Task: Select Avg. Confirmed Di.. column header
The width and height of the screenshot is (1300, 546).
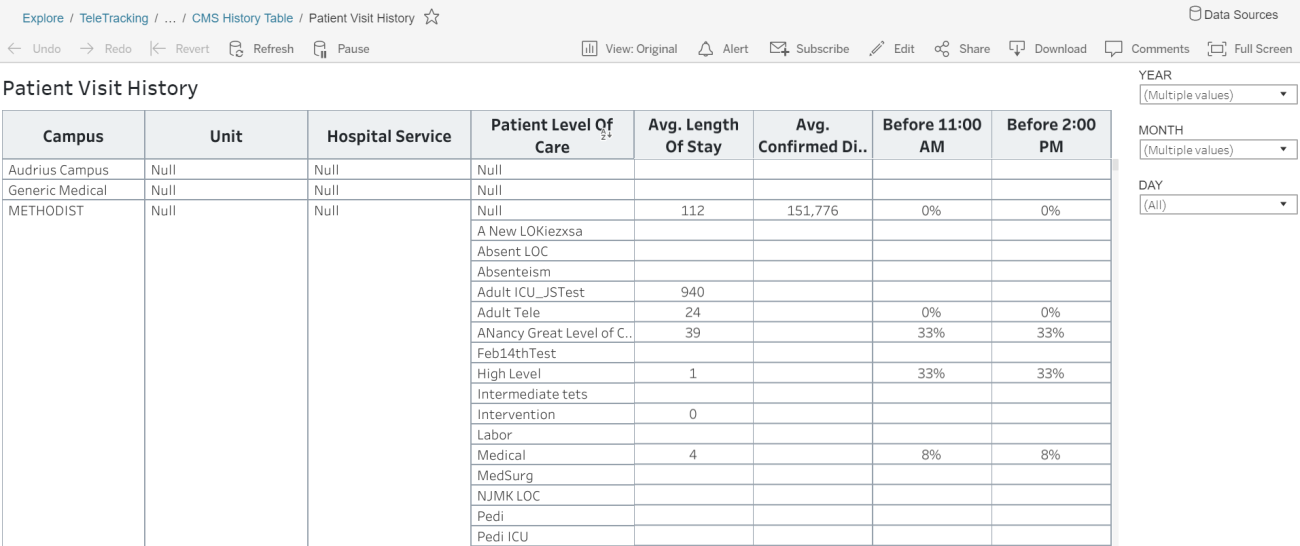Action: tap(813, 136)
